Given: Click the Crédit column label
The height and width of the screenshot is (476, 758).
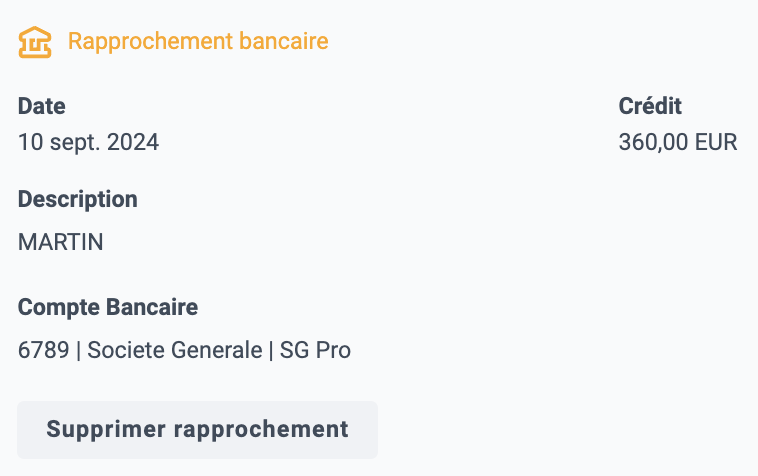Looking at the screenshot, I should coord(650,106).
